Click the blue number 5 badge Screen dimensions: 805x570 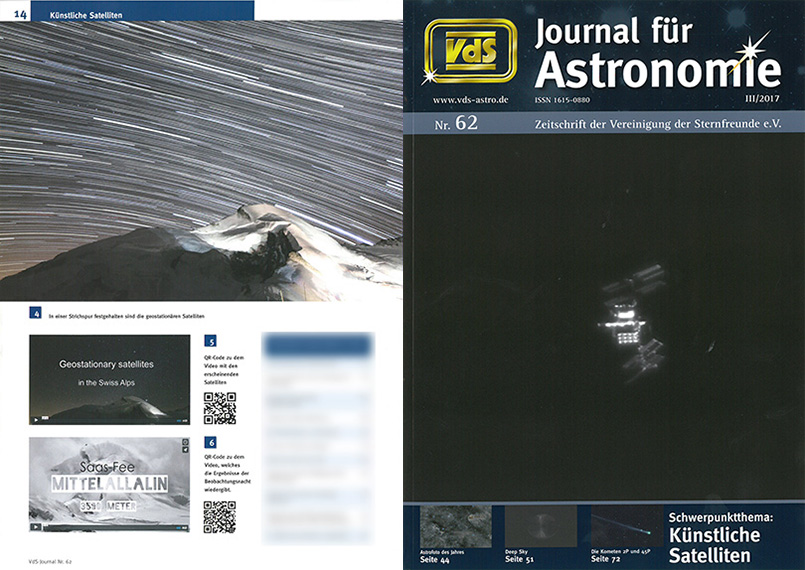point(210,341)
